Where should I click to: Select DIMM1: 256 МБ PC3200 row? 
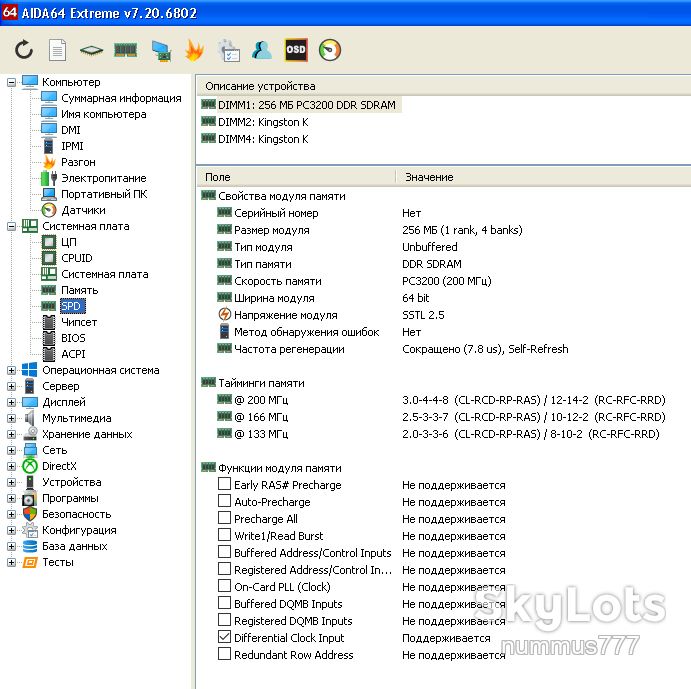click(299, 105)
